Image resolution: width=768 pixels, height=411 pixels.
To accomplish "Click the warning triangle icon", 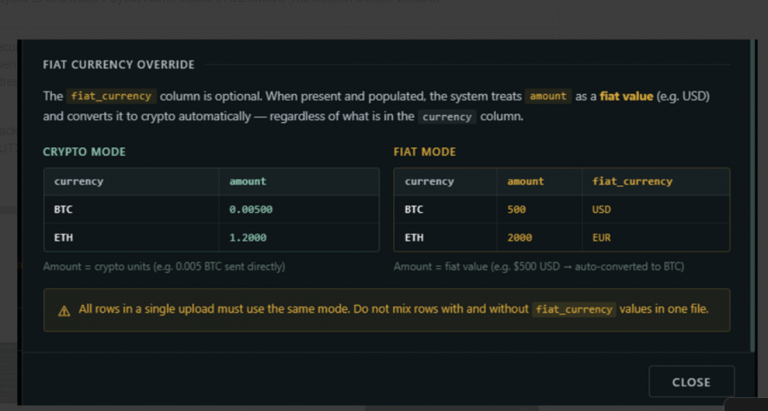I will (64, 311).
